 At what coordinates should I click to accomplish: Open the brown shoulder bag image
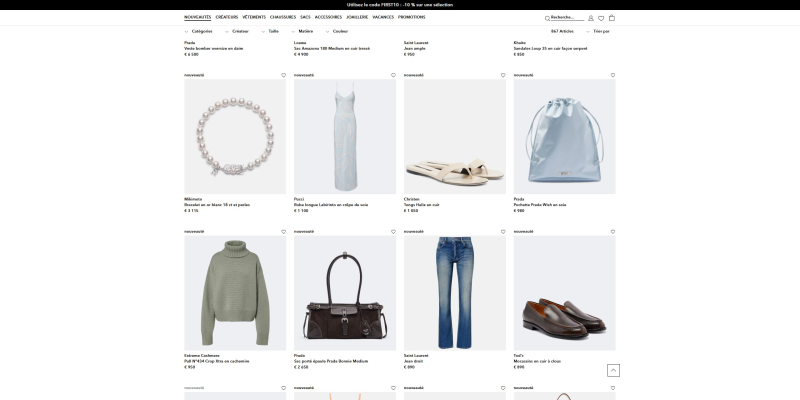pyautogui.click(x=345, y=293)
